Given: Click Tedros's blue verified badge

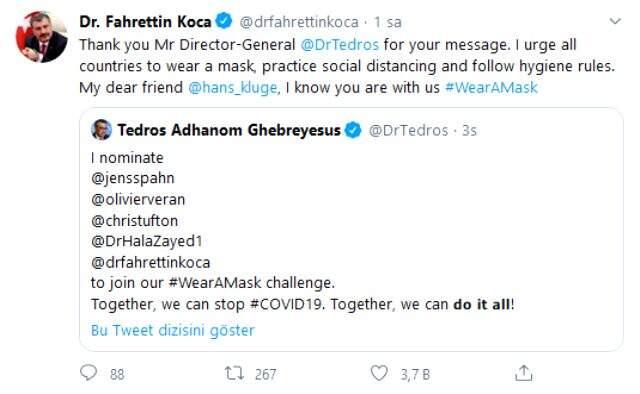Looking at the screenshot, I should [x=353, y=130].
